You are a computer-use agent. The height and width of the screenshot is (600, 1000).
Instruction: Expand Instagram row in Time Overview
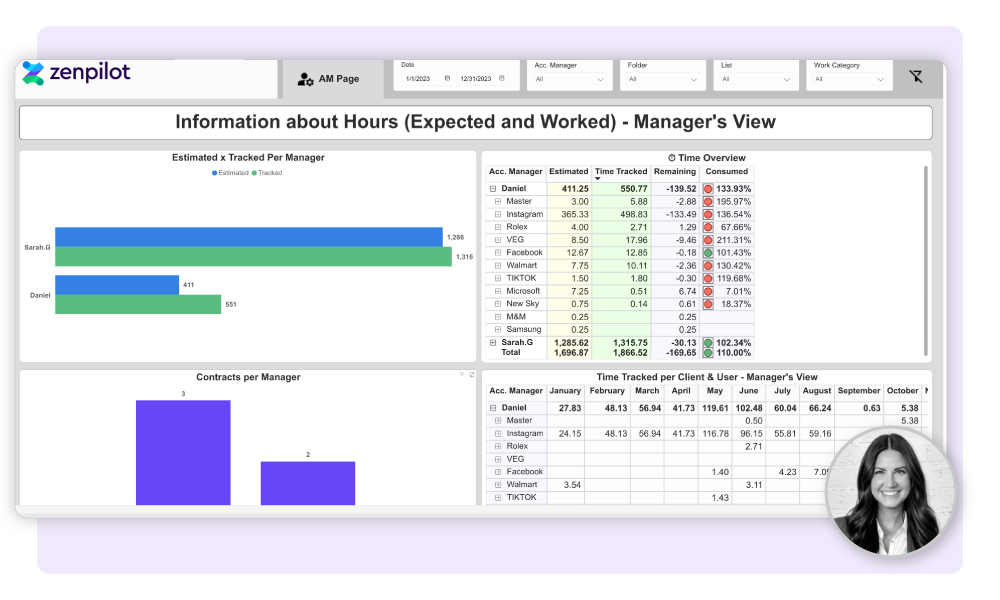(498, 214)
